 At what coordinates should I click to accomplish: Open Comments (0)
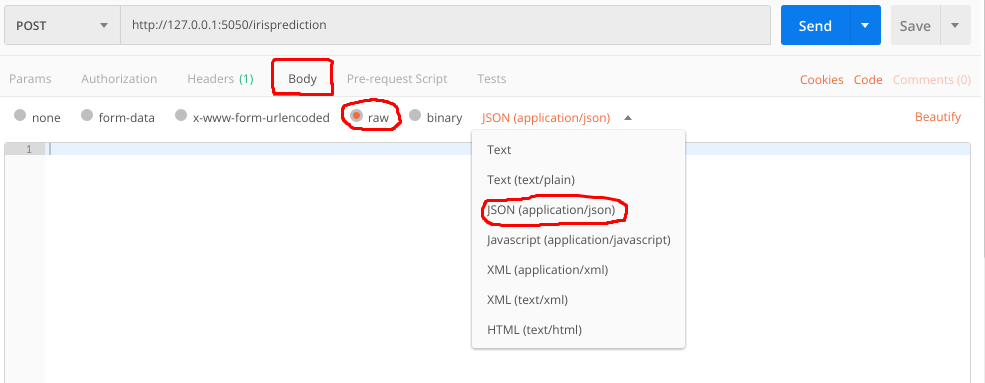(x=932, y=80)
